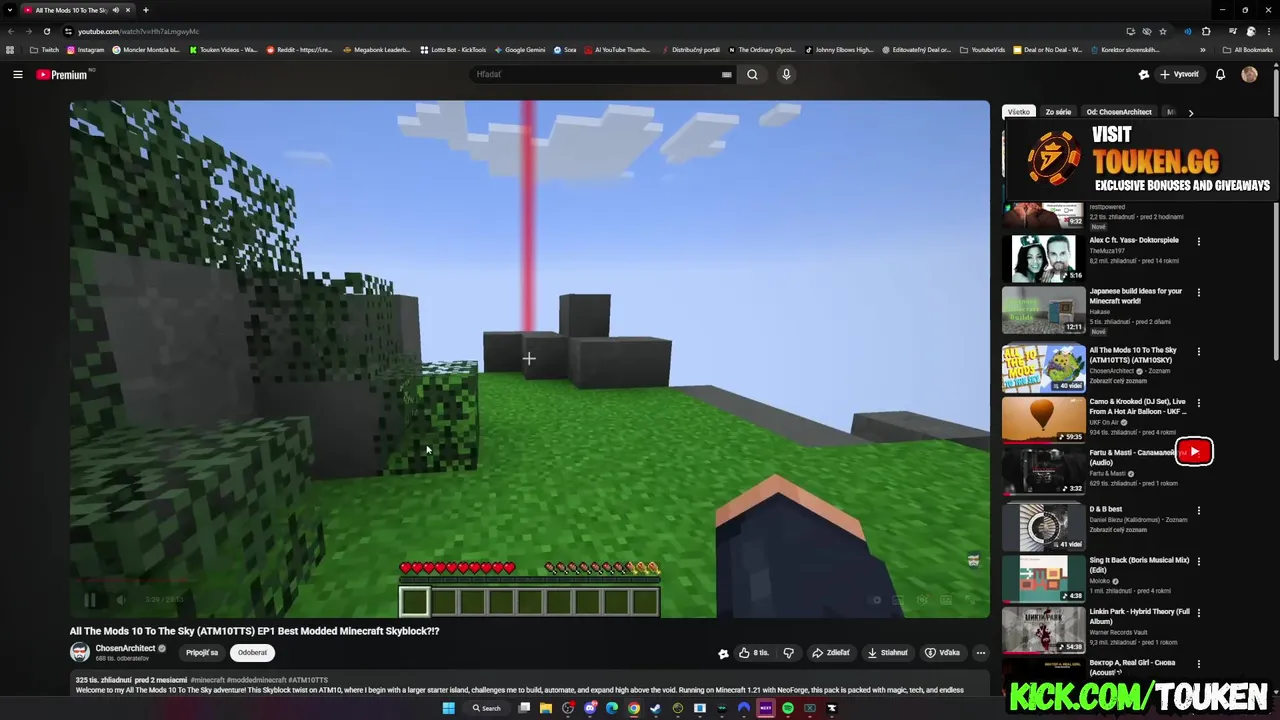
Task: Open Spotify from the taskbar
Action: tap(788, 708)
